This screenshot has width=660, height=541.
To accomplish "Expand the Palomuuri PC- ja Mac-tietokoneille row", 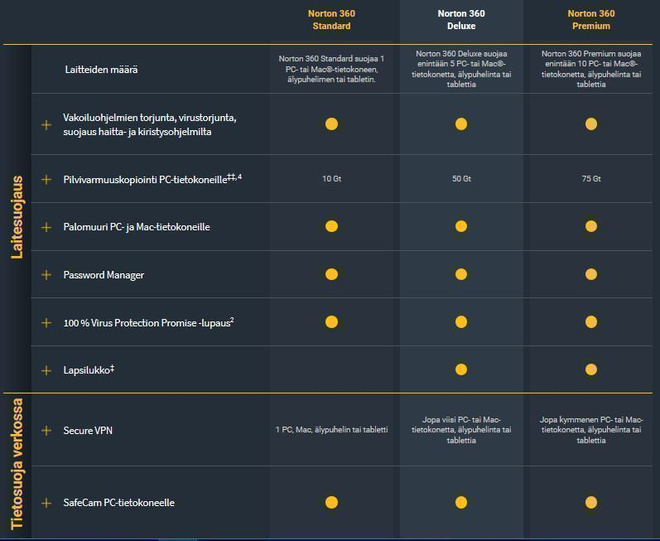I will pos(46,227).
